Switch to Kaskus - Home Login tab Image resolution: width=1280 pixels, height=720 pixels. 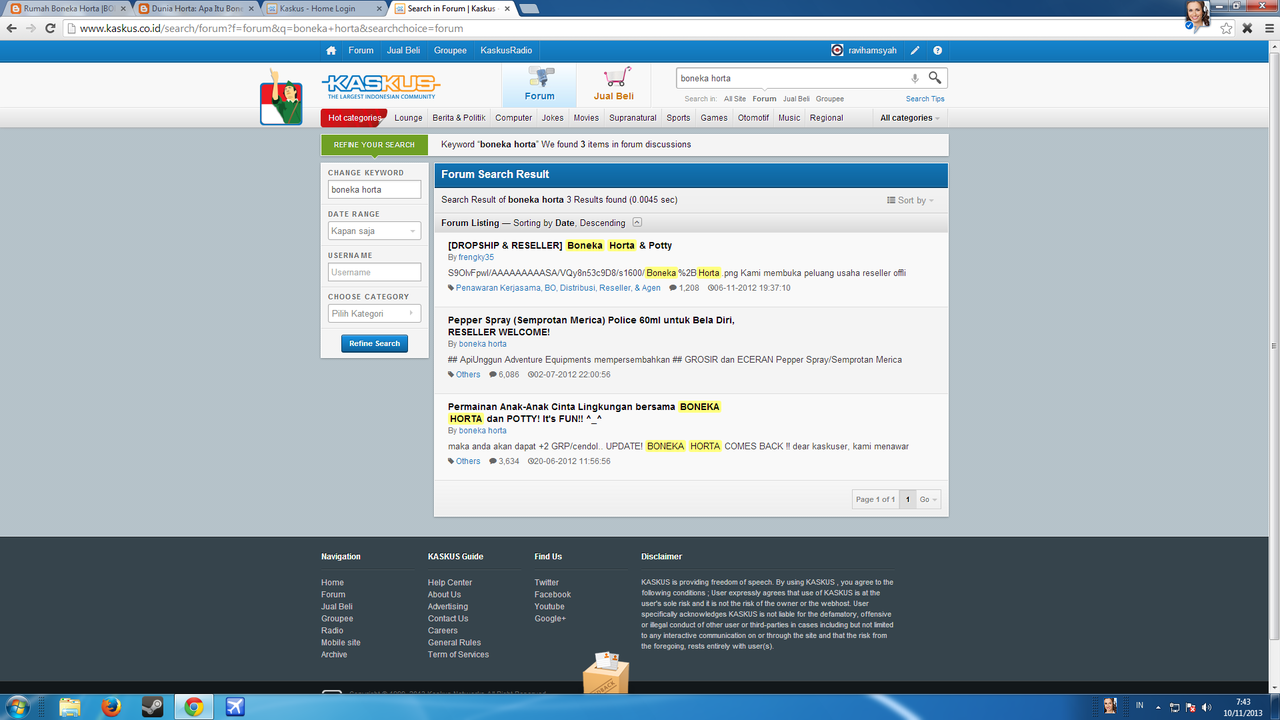click(323, 8)
